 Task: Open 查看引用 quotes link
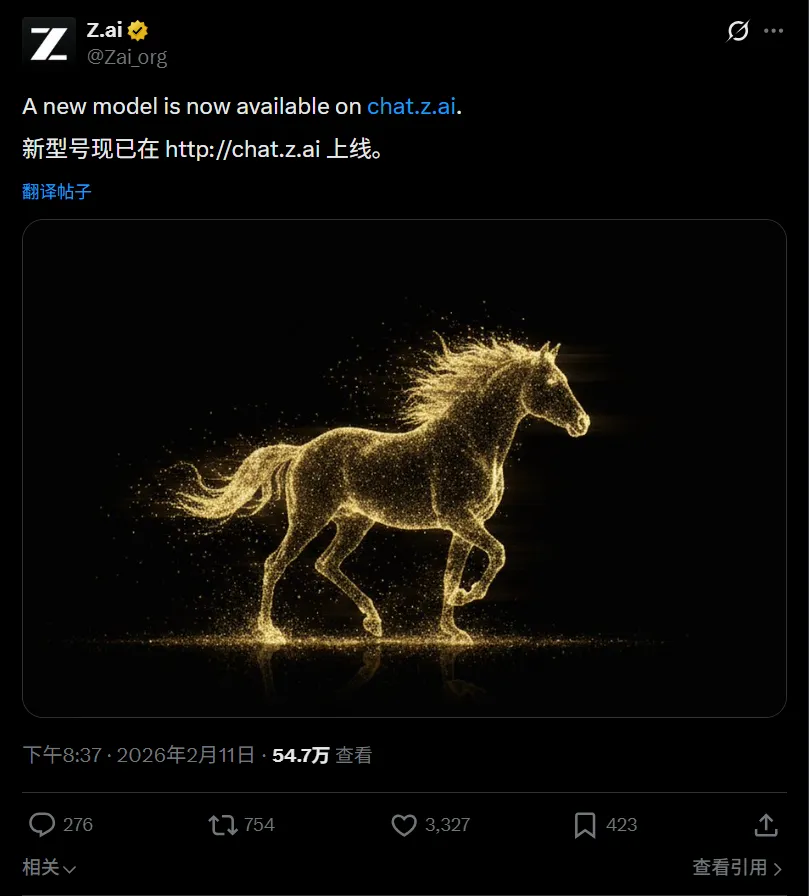point(737,867)
